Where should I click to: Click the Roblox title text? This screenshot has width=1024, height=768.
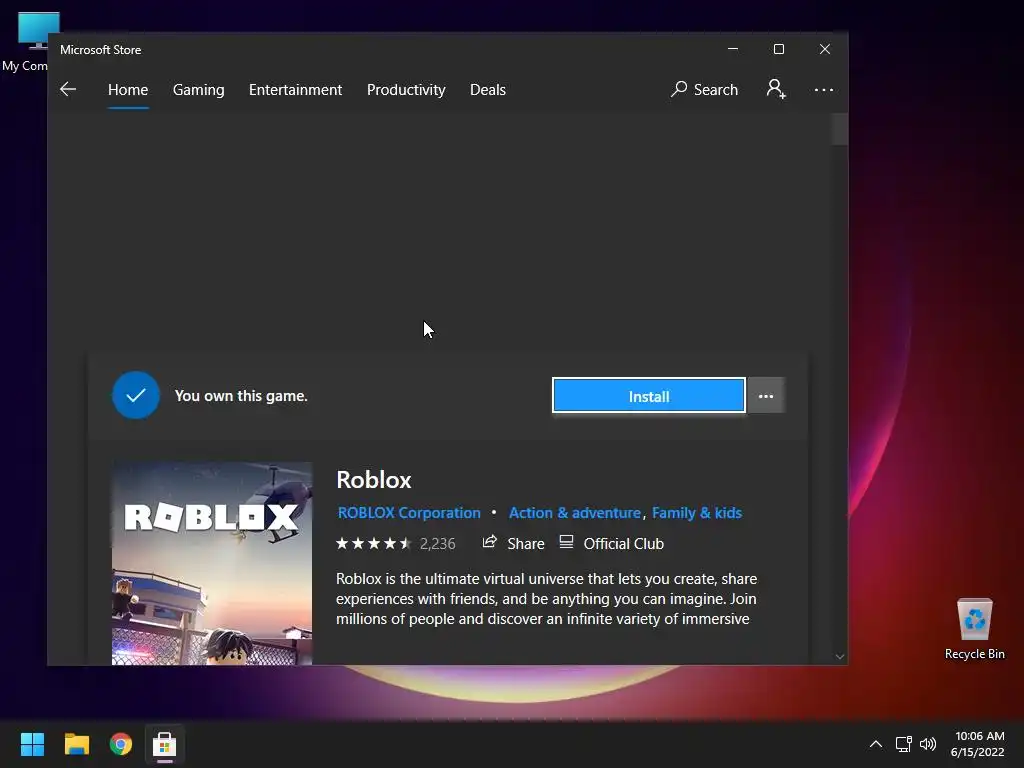374,480
